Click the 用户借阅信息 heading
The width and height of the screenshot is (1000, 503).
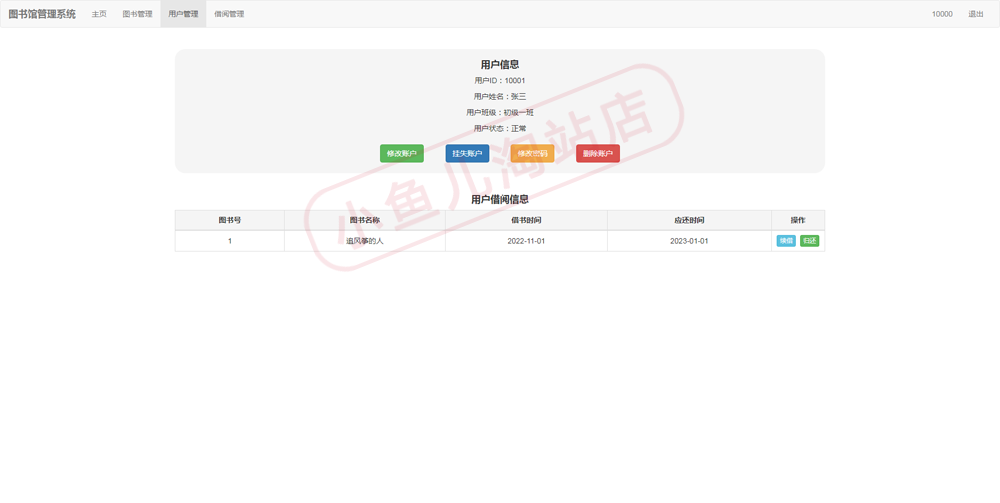[500, 199]
